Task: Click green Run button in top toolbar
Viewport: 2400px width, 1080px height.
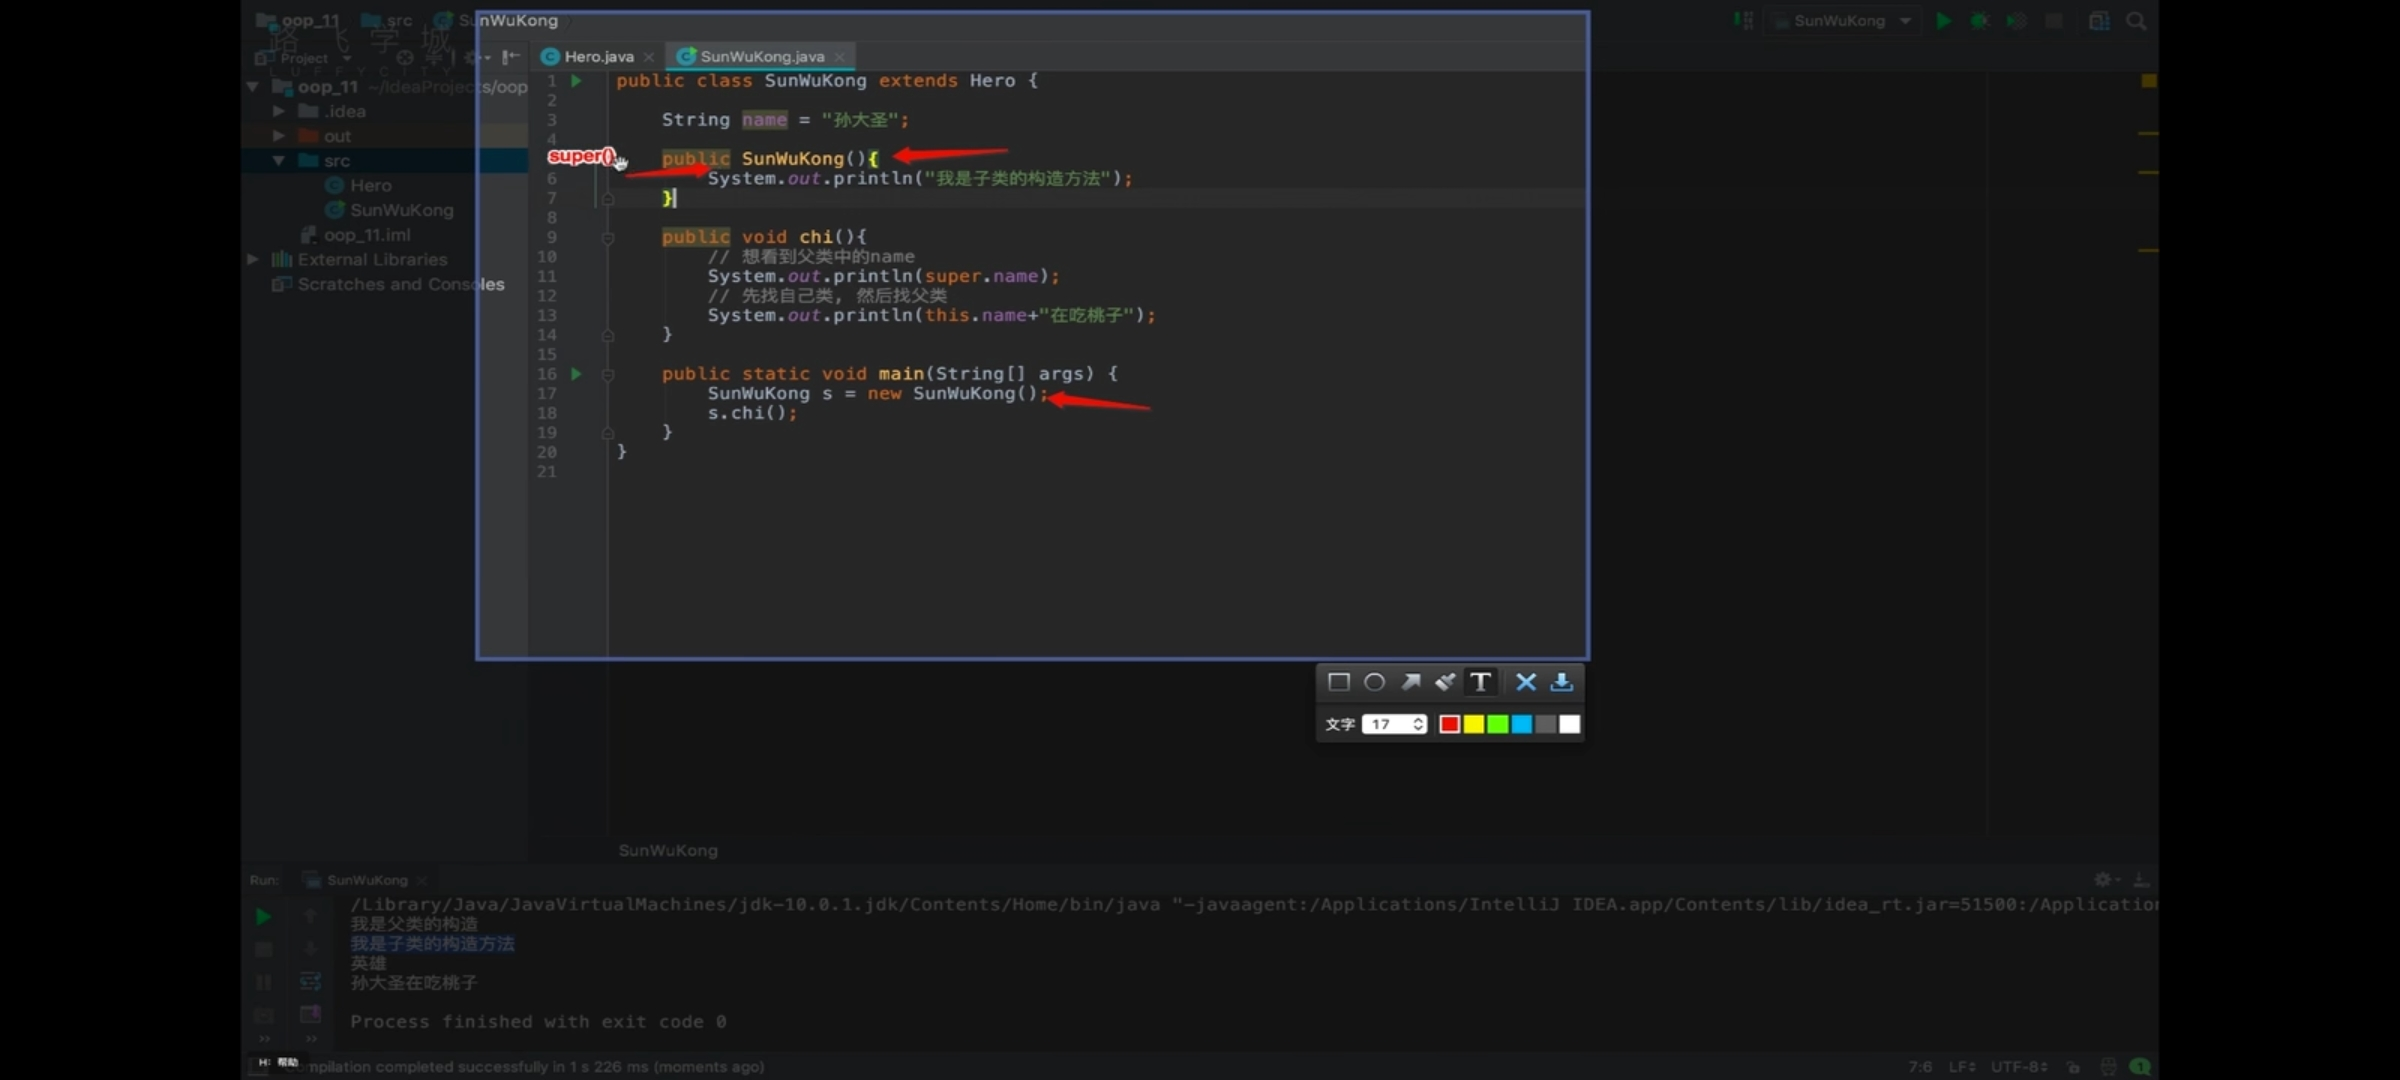Action: [x=1943, y=21]
